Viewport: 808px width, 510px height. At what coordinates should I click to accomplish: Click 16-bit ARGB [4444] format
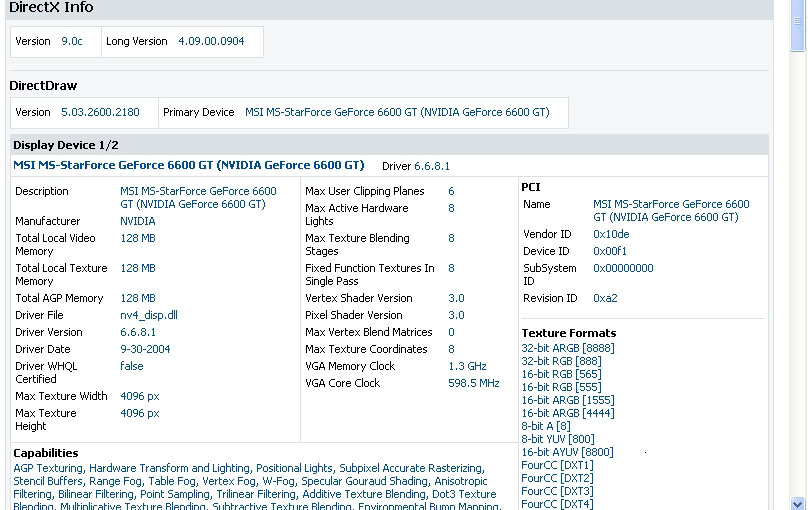pos(568,413)
